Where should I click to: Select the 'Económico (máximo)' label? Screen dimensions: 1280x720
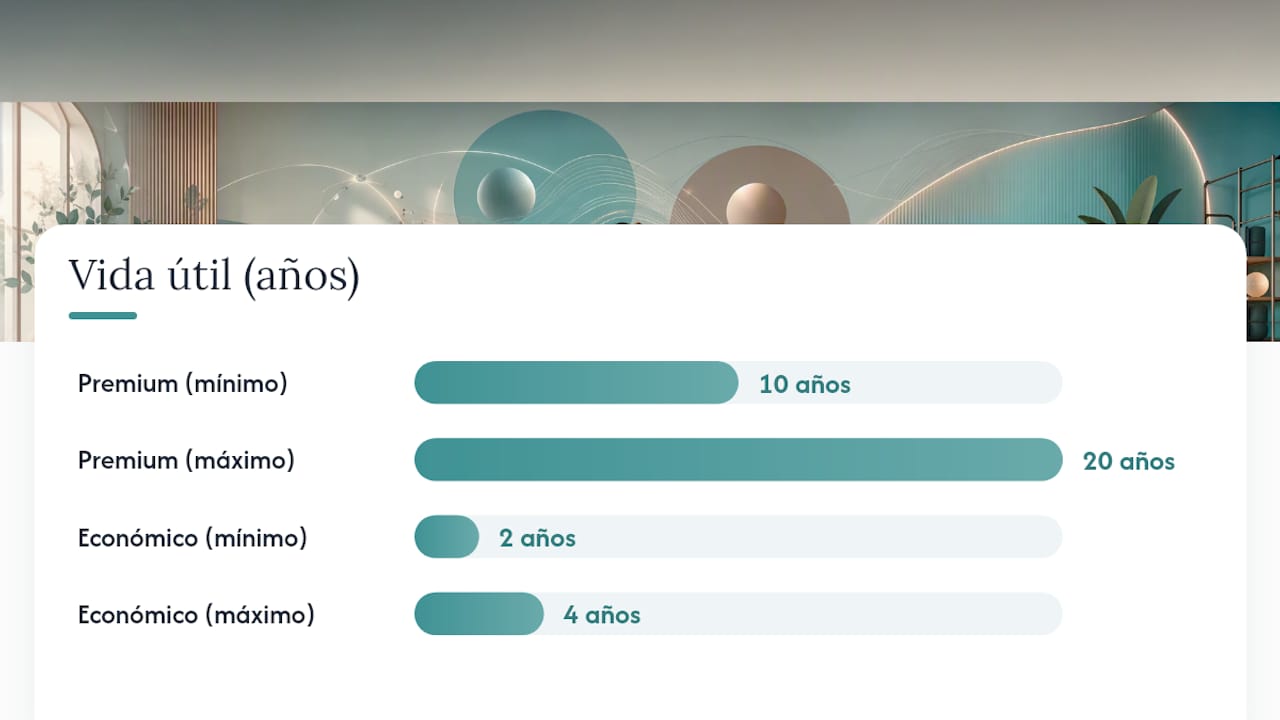(196, 614)
